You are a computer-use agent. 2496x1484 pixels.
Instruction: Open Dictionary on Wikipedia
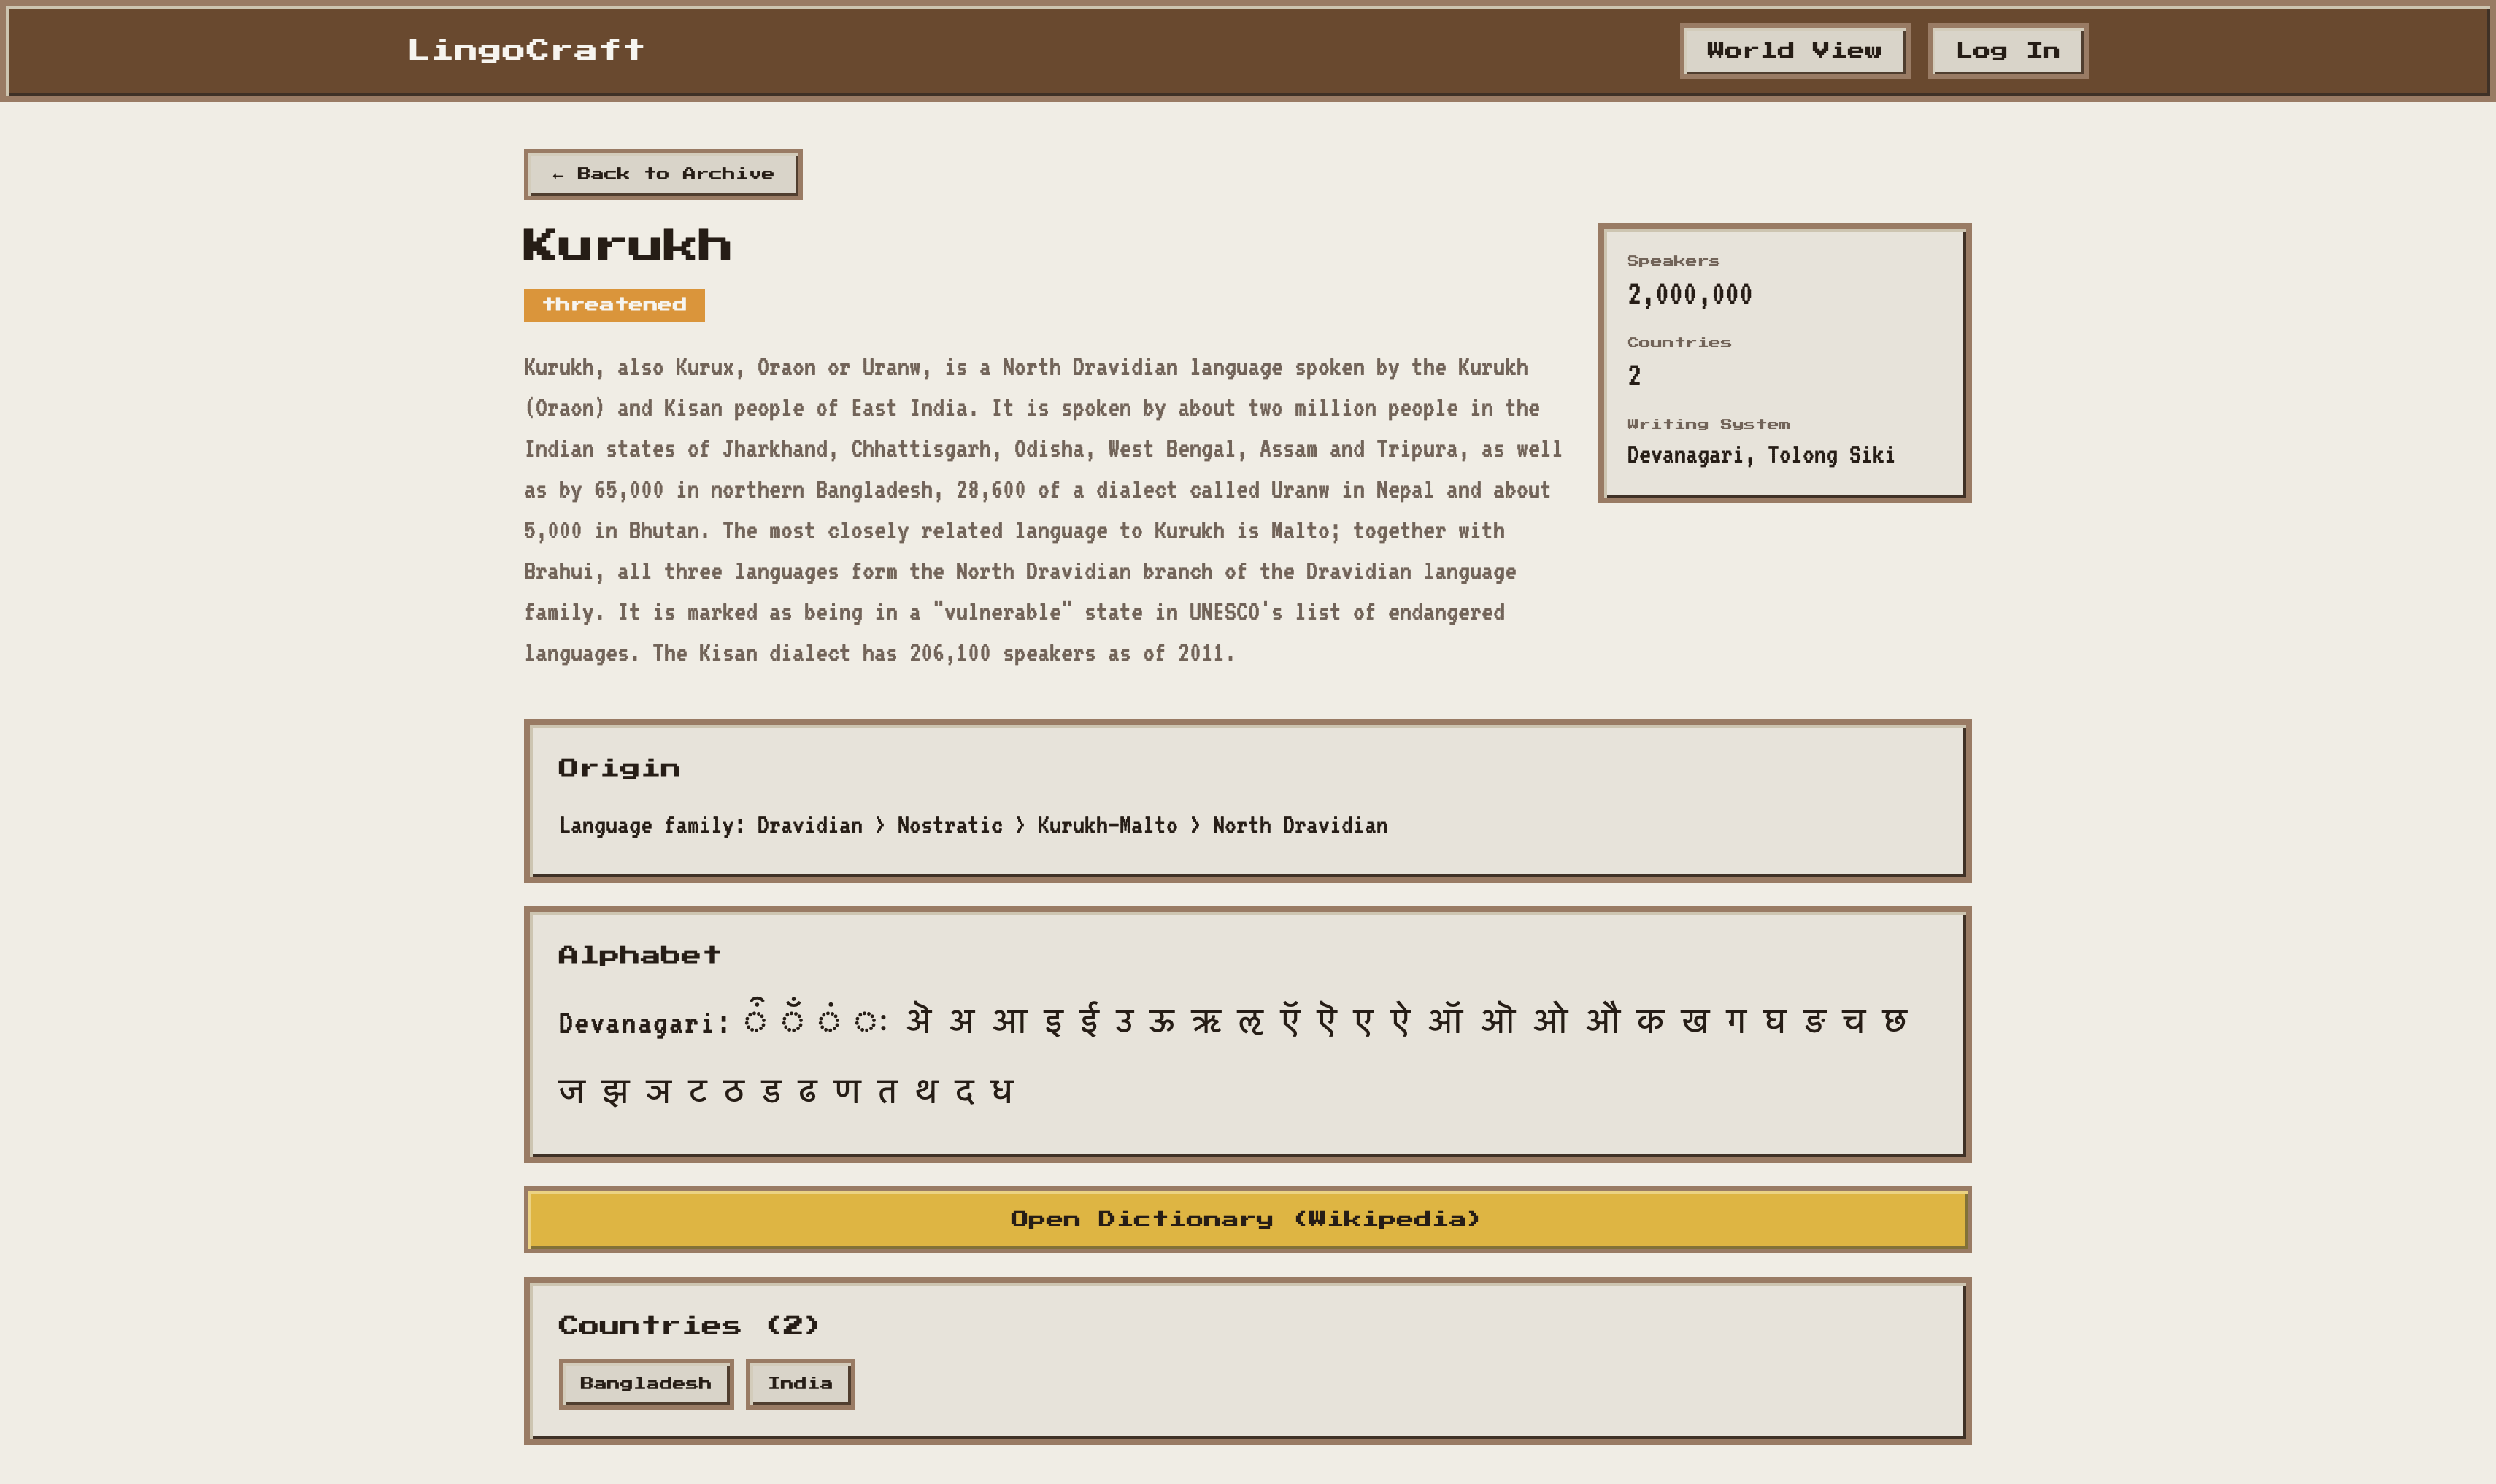1247,1219
